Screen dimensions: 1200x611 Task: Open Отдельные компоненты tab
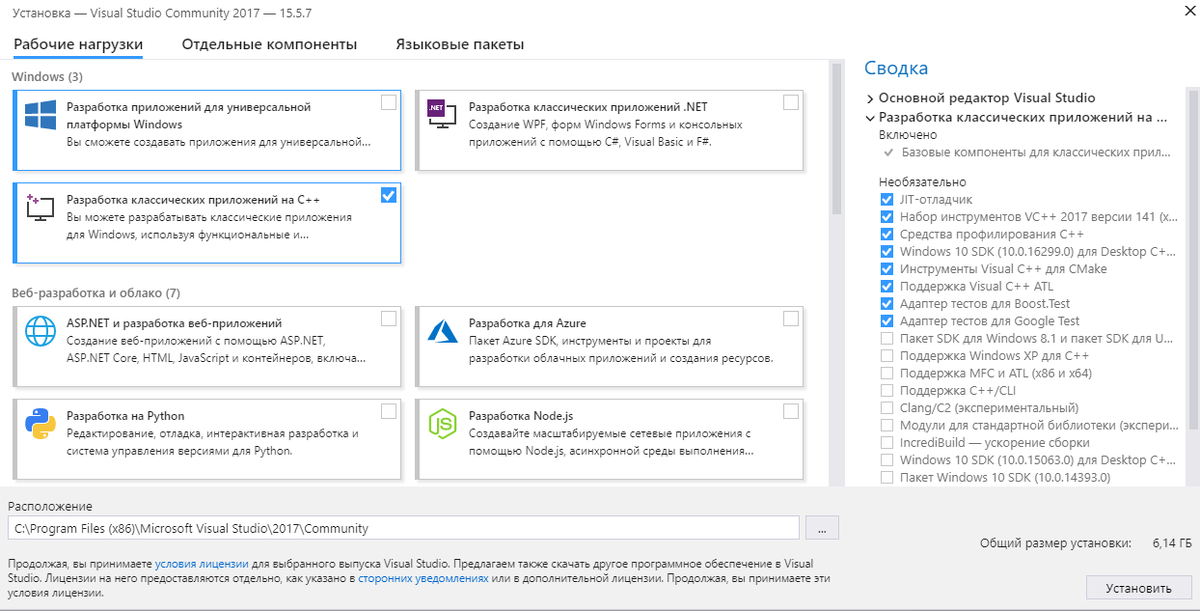point(269,45)
